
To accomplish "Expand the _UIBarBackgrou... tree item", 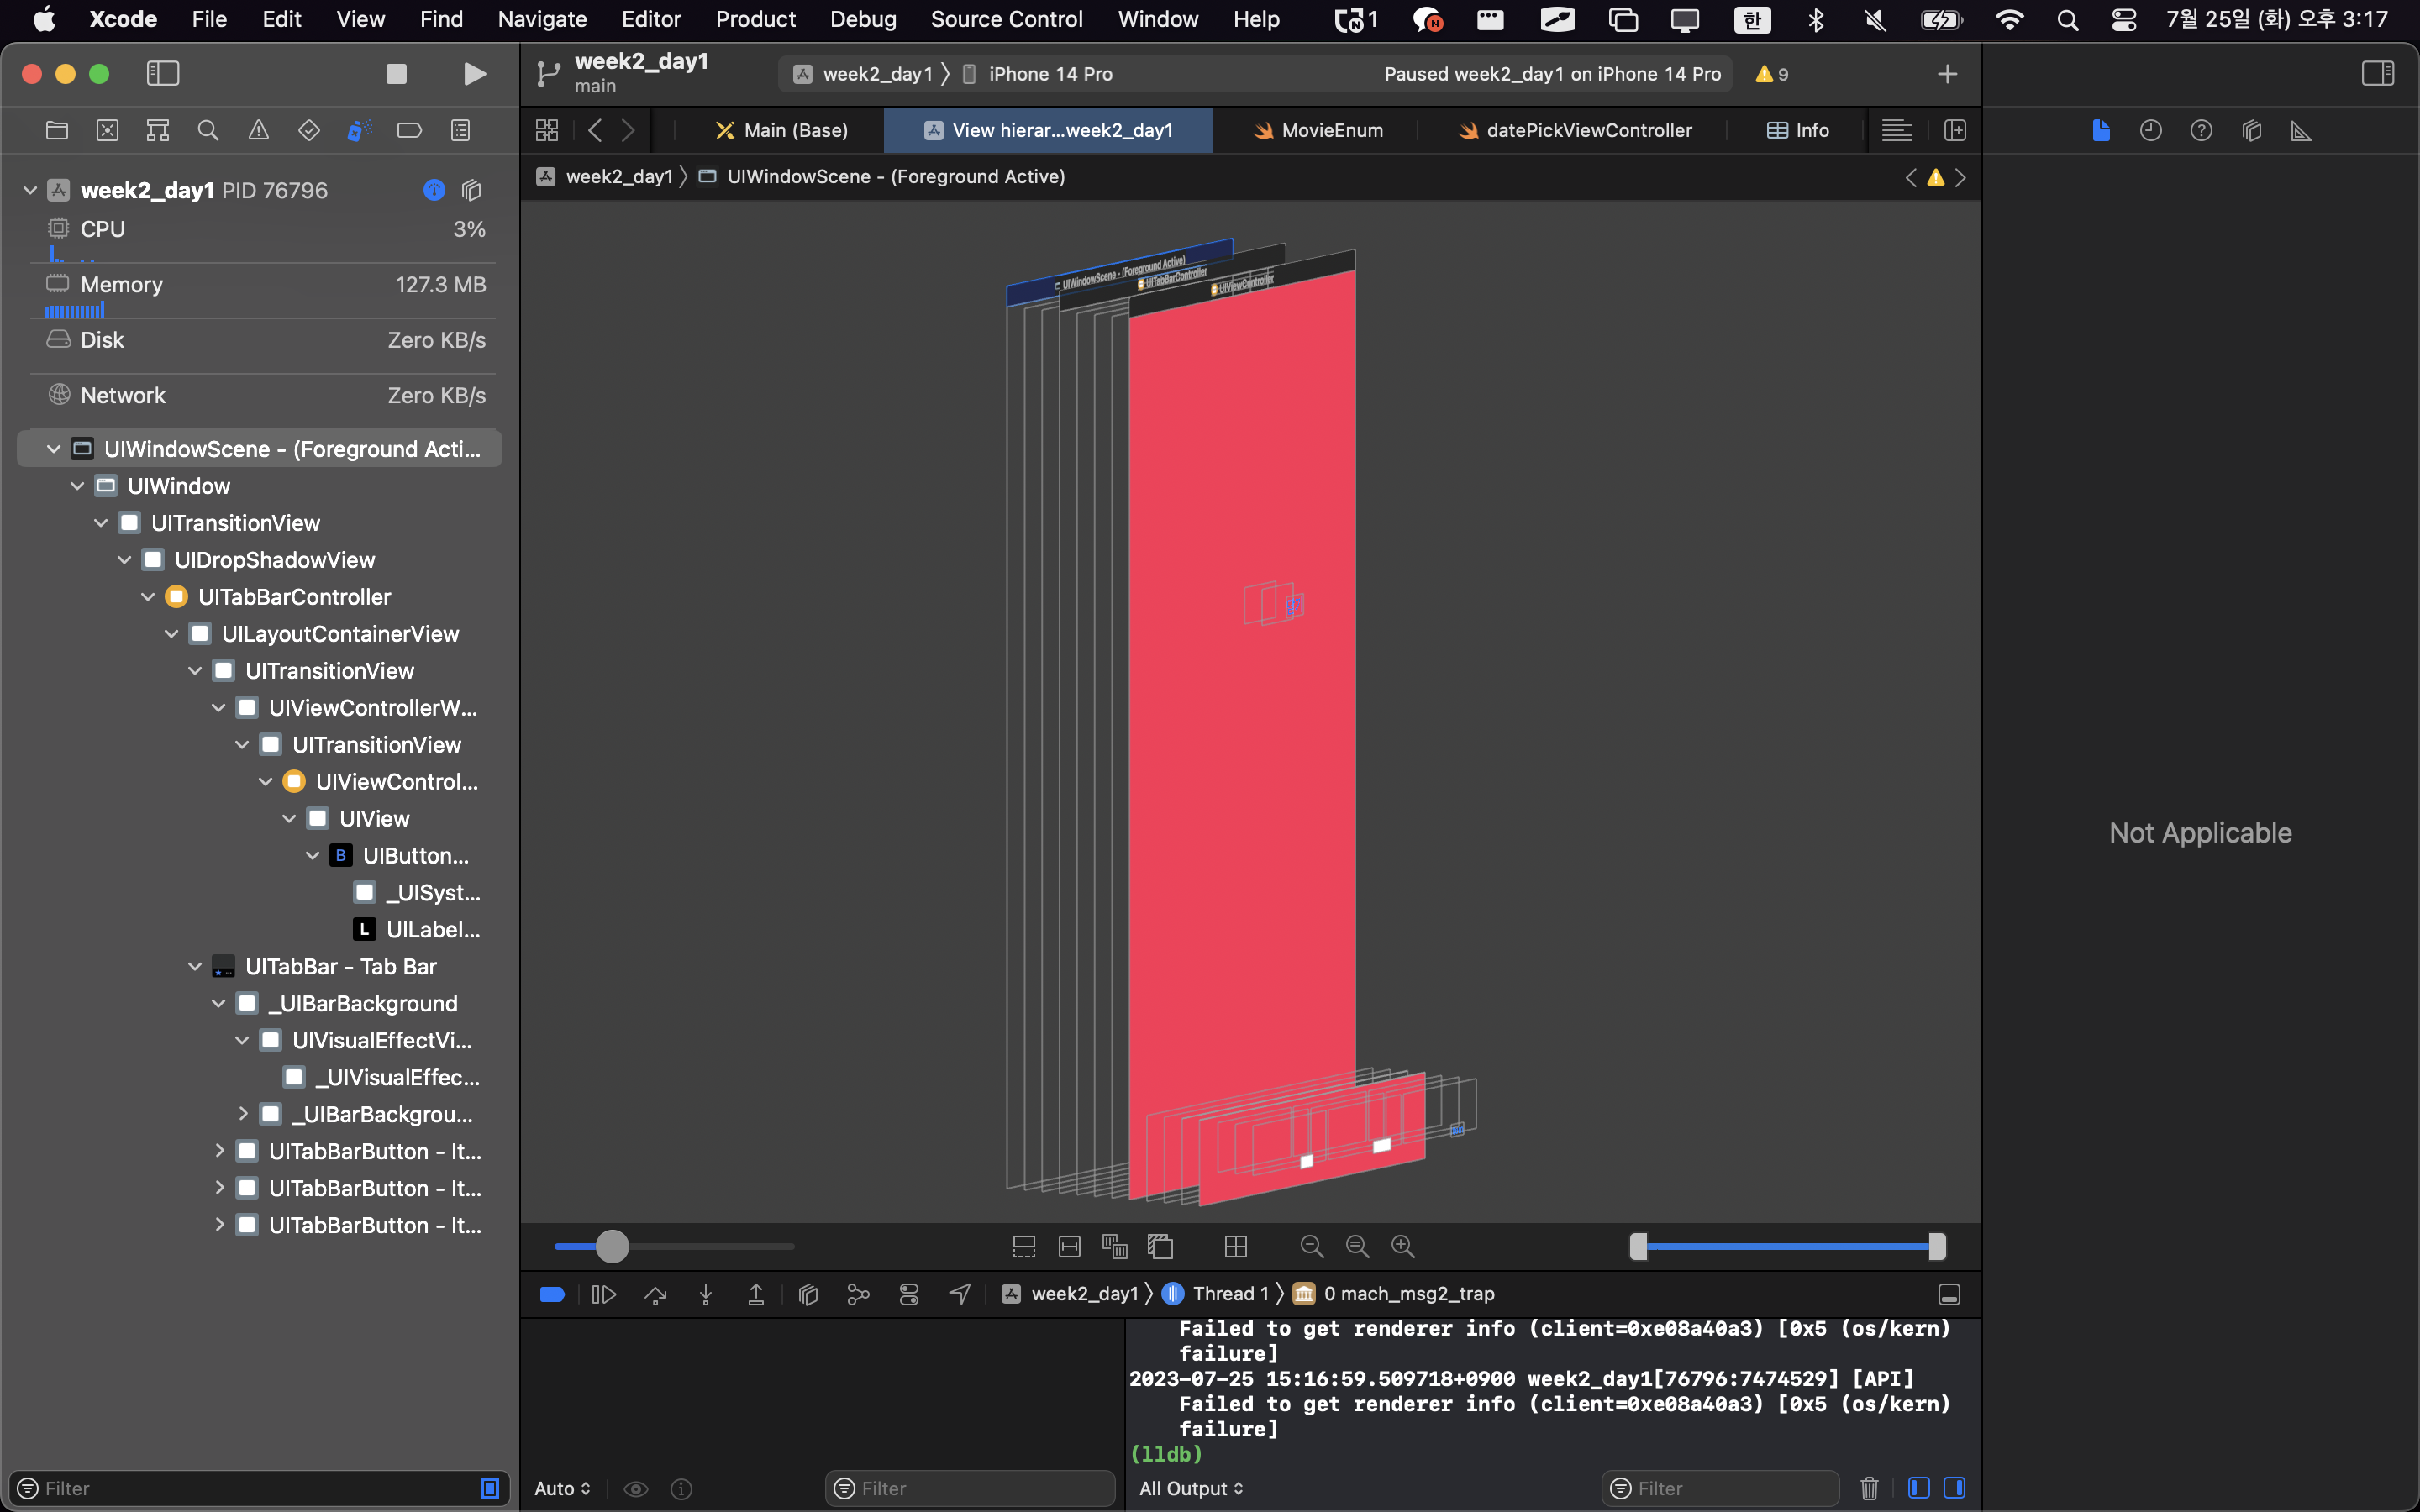I will point(243,1114).
